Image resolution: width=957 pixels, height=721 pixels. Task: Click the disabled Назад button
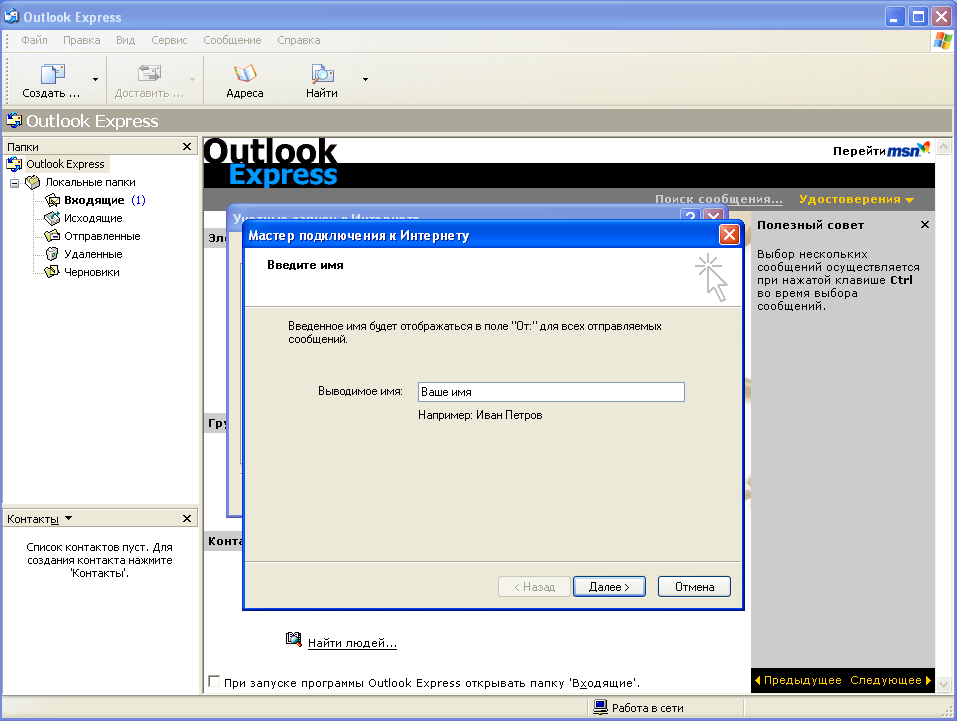coord(535,587)
